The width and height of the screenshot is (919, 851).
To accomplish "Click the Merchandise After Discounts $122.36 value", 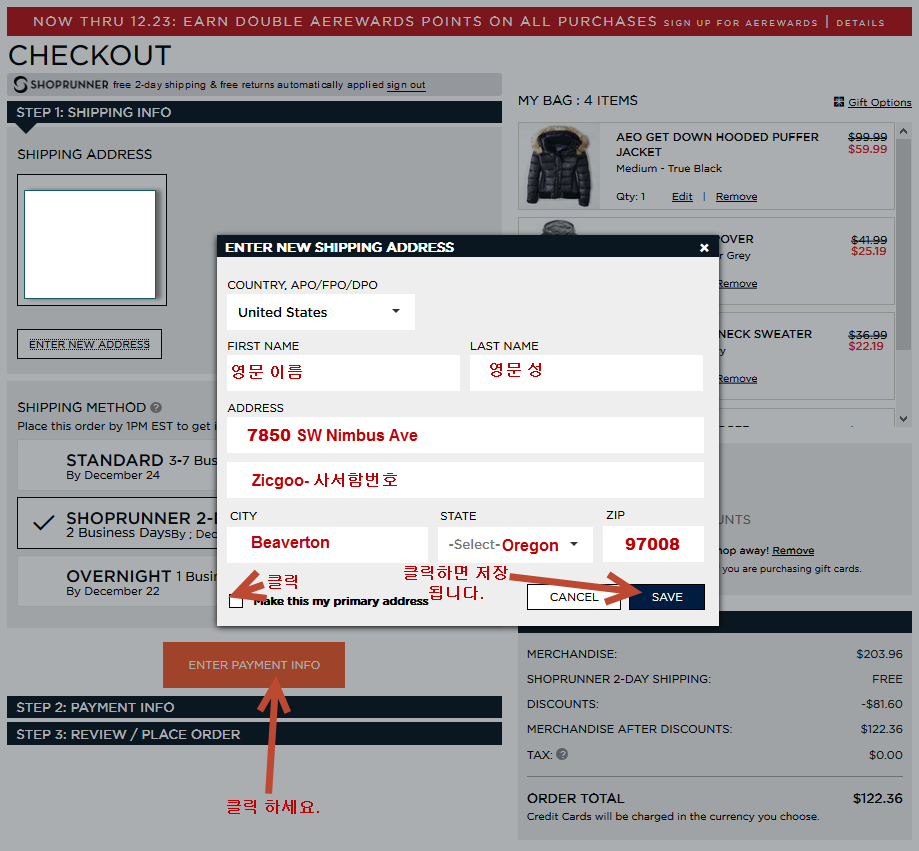I will pos(881,729).
